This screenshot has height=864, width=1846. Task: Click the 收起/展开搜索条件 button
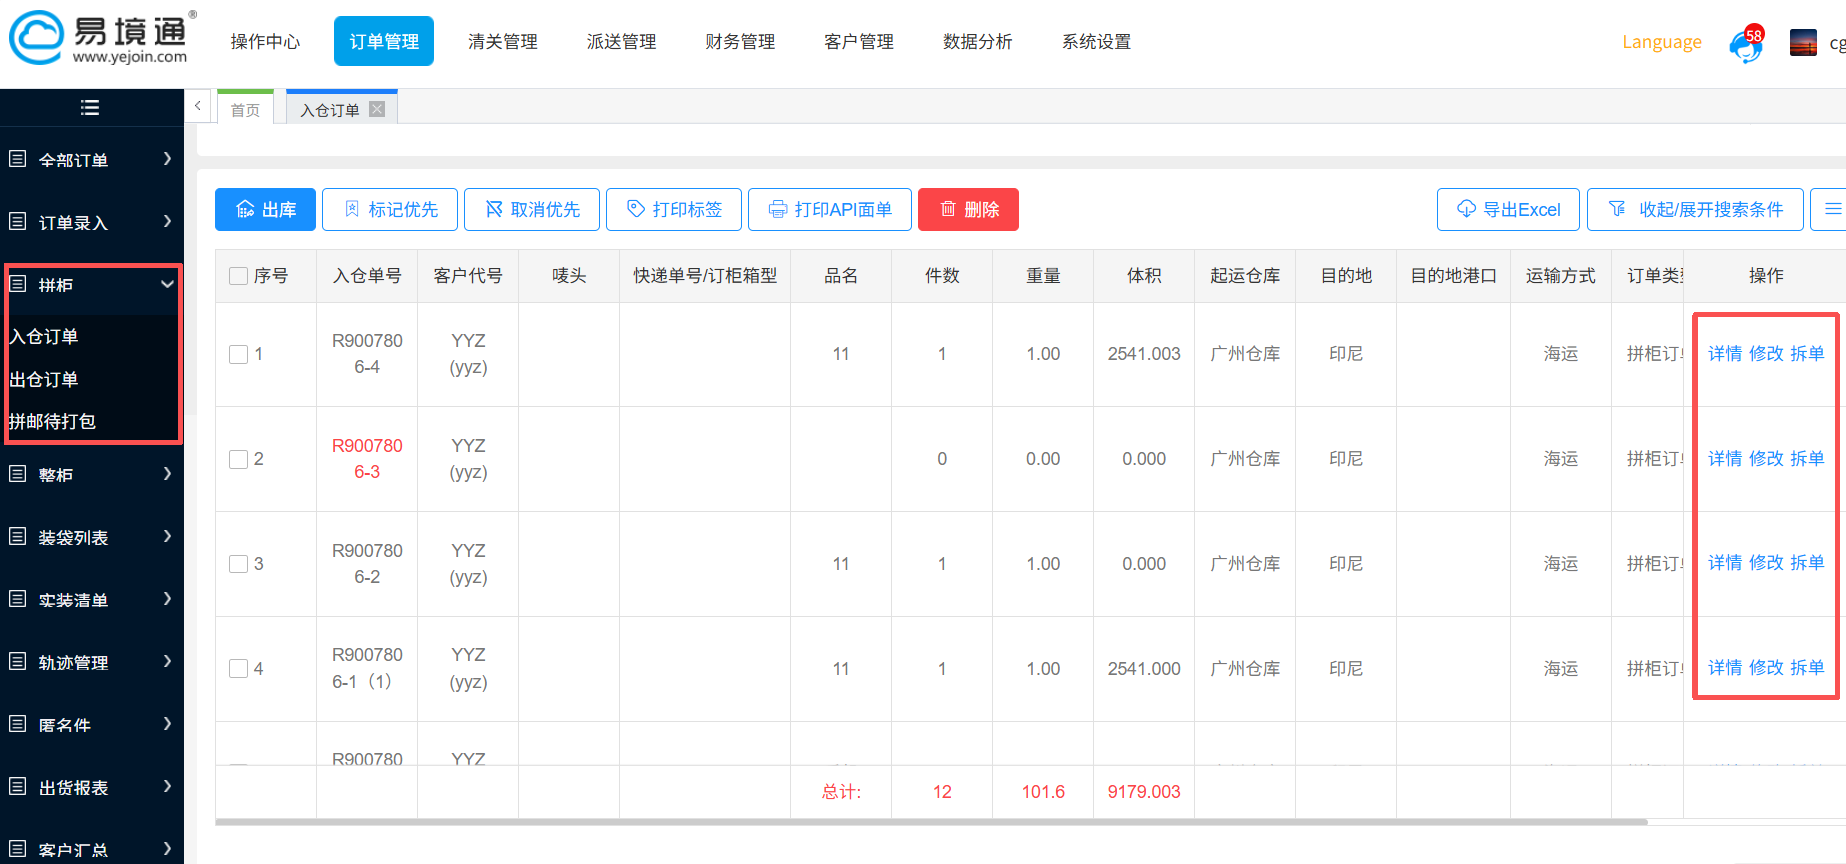coord(1695,209)
